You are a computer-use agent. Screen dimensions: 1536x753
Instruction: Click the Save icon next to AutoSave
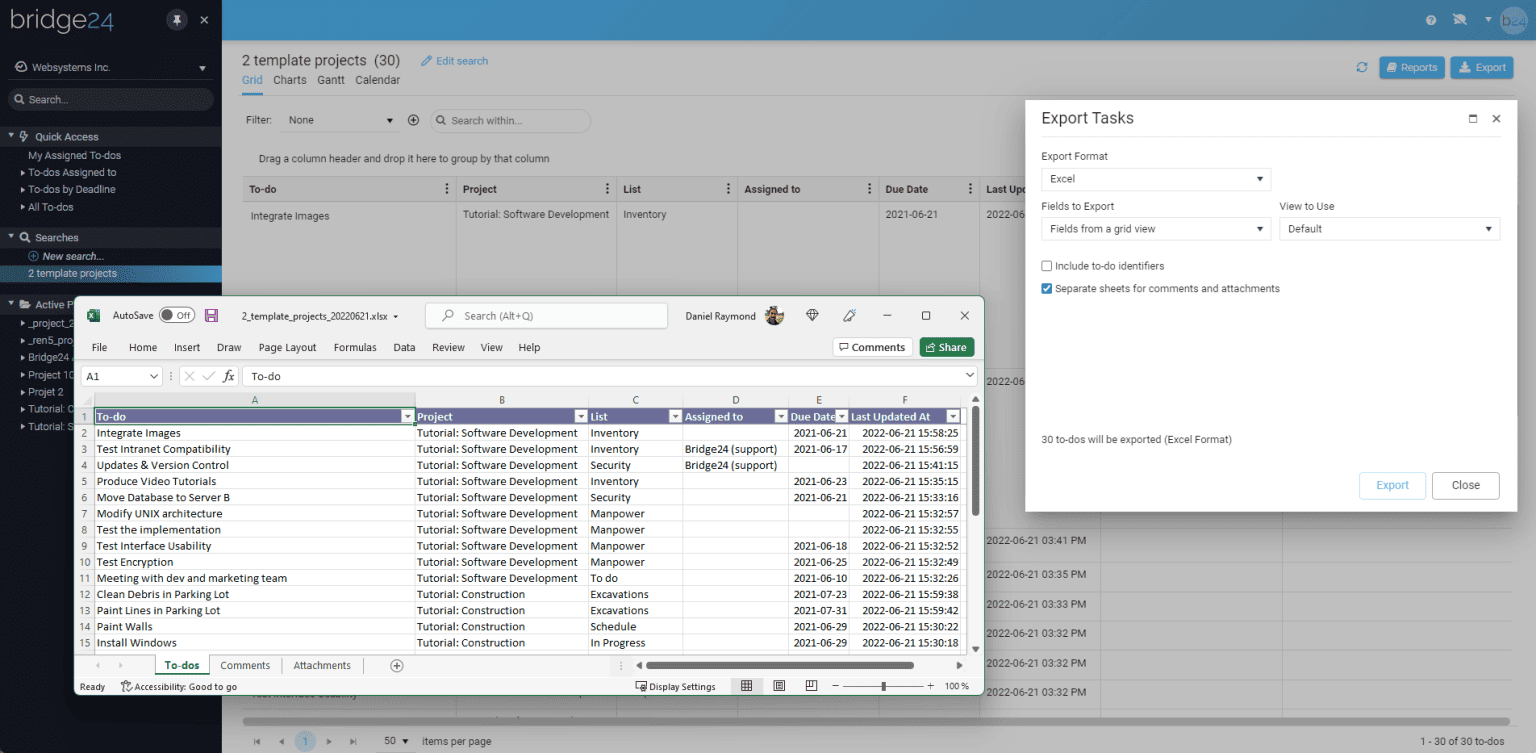(x=211, y=315)
